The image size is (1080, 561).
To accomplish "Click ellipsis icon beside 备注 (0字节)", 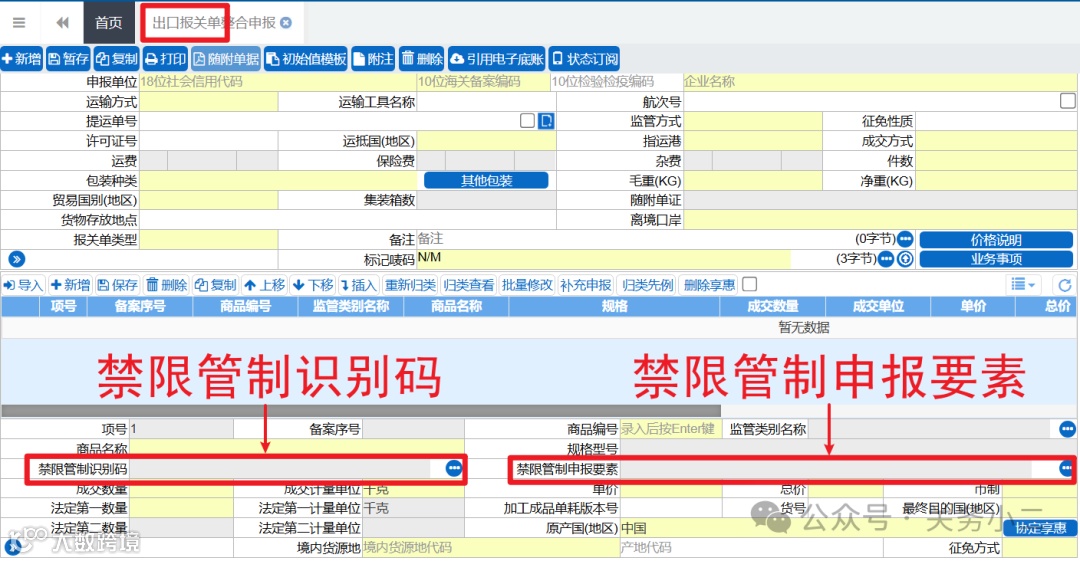I will point(905,239).
